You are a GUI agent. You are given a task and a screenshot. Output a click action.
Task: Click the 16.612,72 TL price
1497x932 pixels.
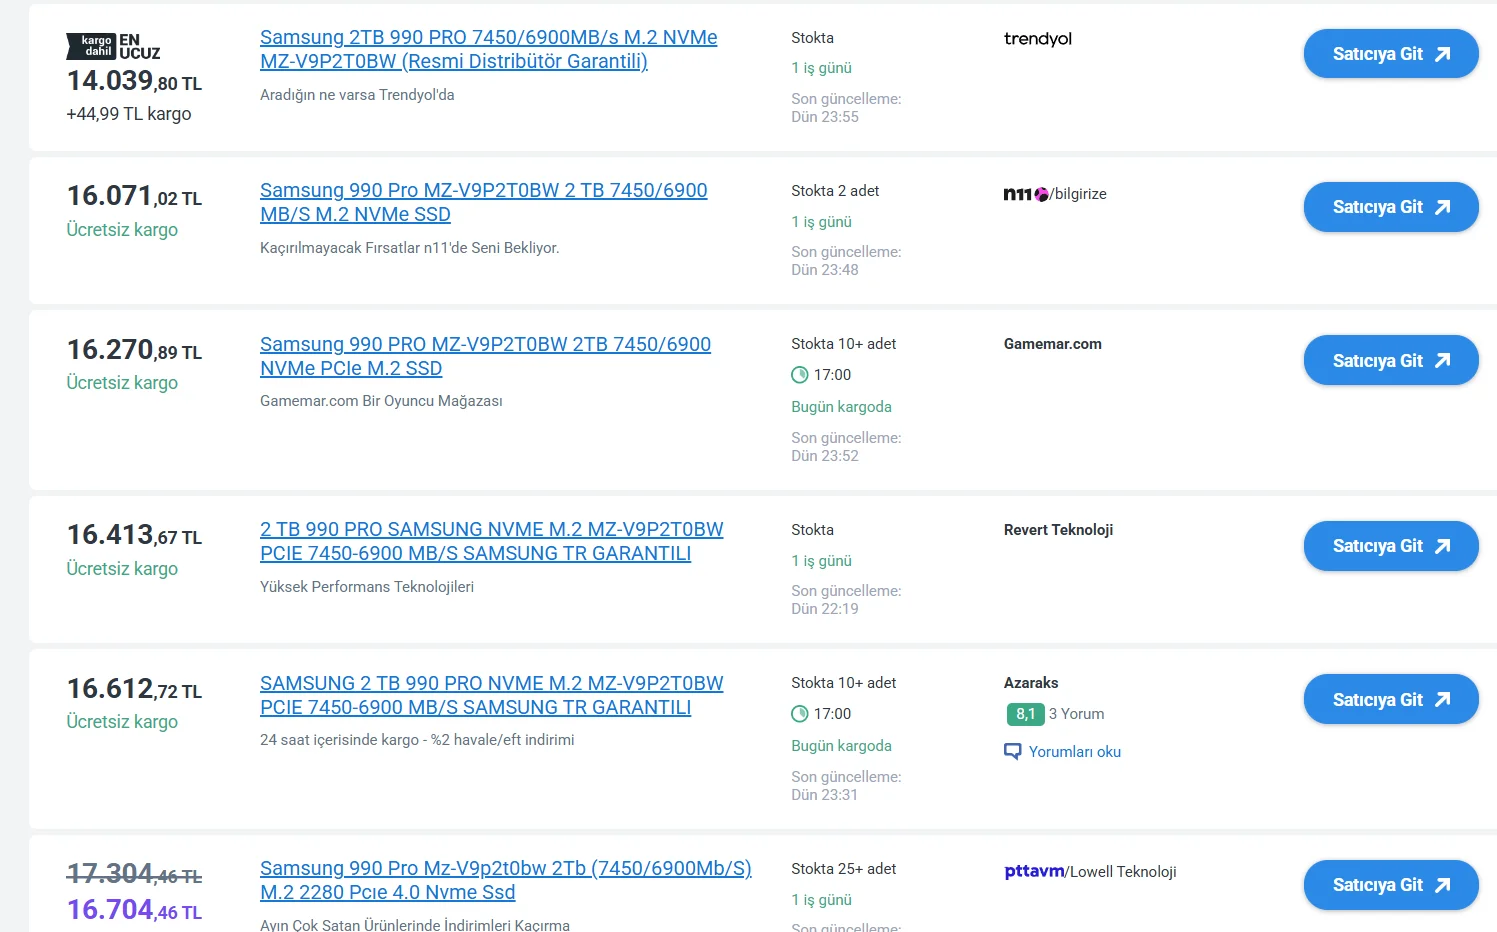(x=134, y=689)
